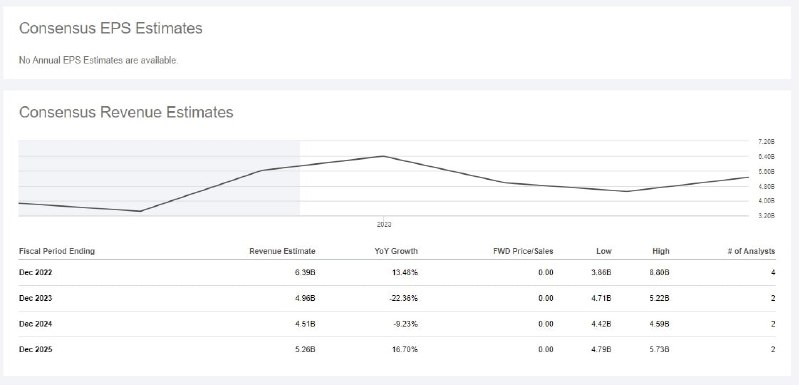Select the Dec 2022 fiscal period row

click(397, 273)
